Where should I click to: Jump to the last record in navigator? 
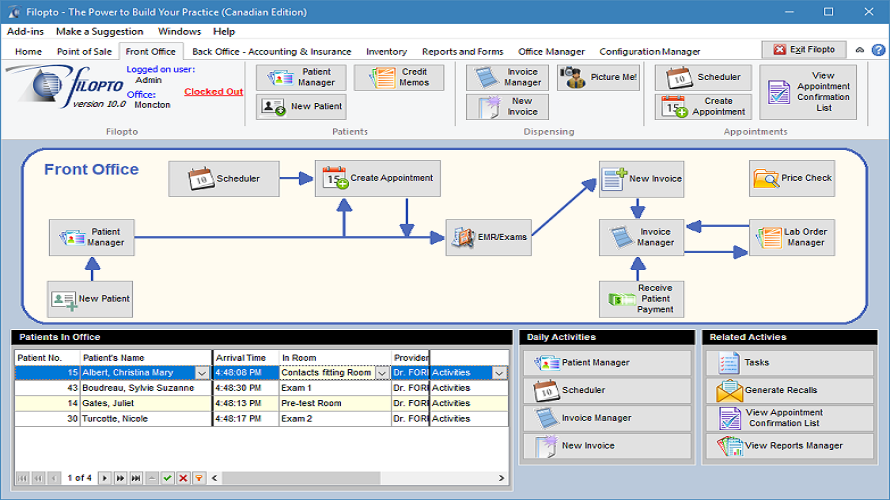(136, 478)
